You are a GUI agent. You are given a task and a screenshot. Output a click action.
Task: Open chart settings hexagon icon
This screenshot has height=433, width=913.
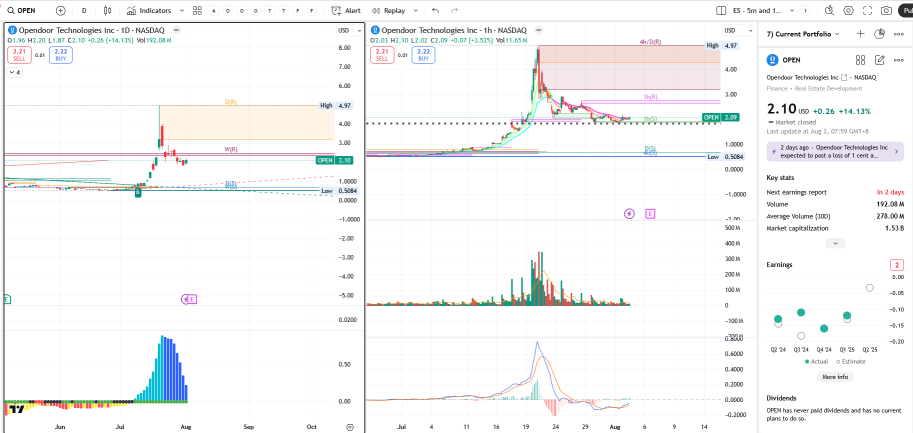click(848, 10)
